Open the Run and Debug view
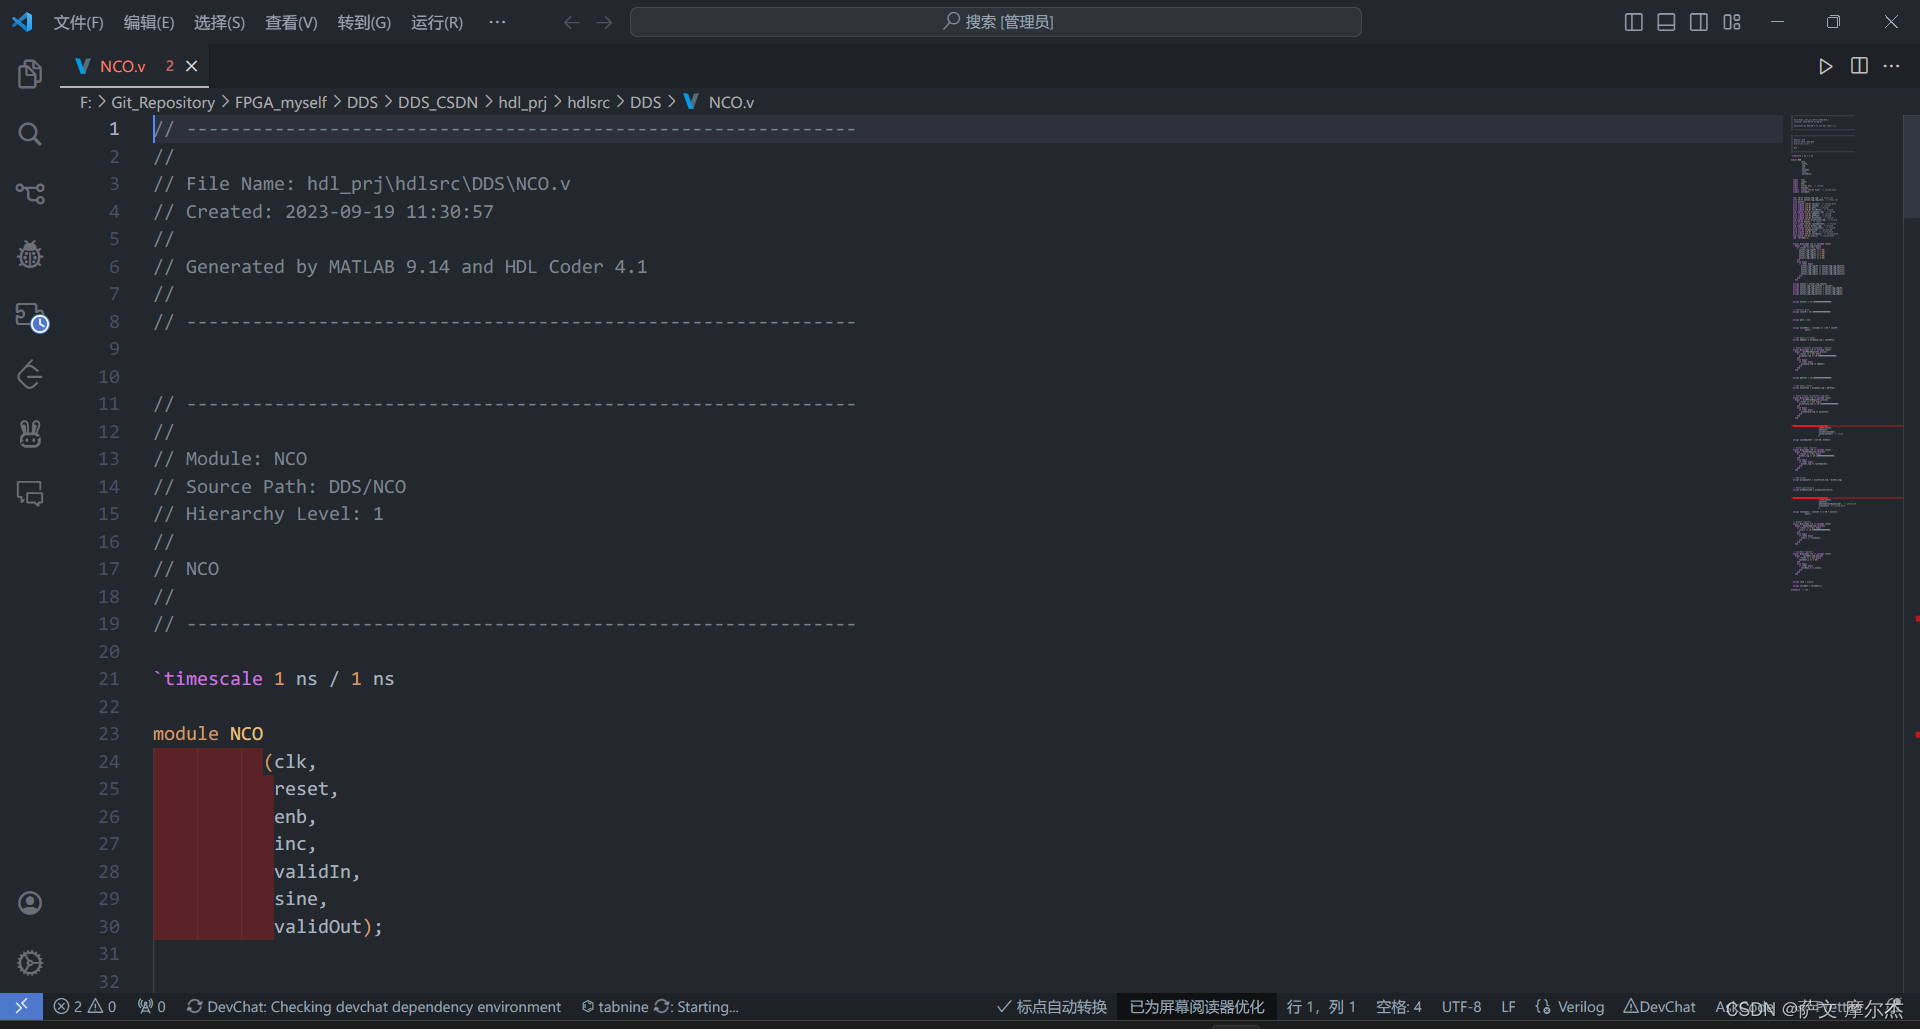Image resolution: width=1920 pixels, height=1029 pixels. (x=30, y=254)
